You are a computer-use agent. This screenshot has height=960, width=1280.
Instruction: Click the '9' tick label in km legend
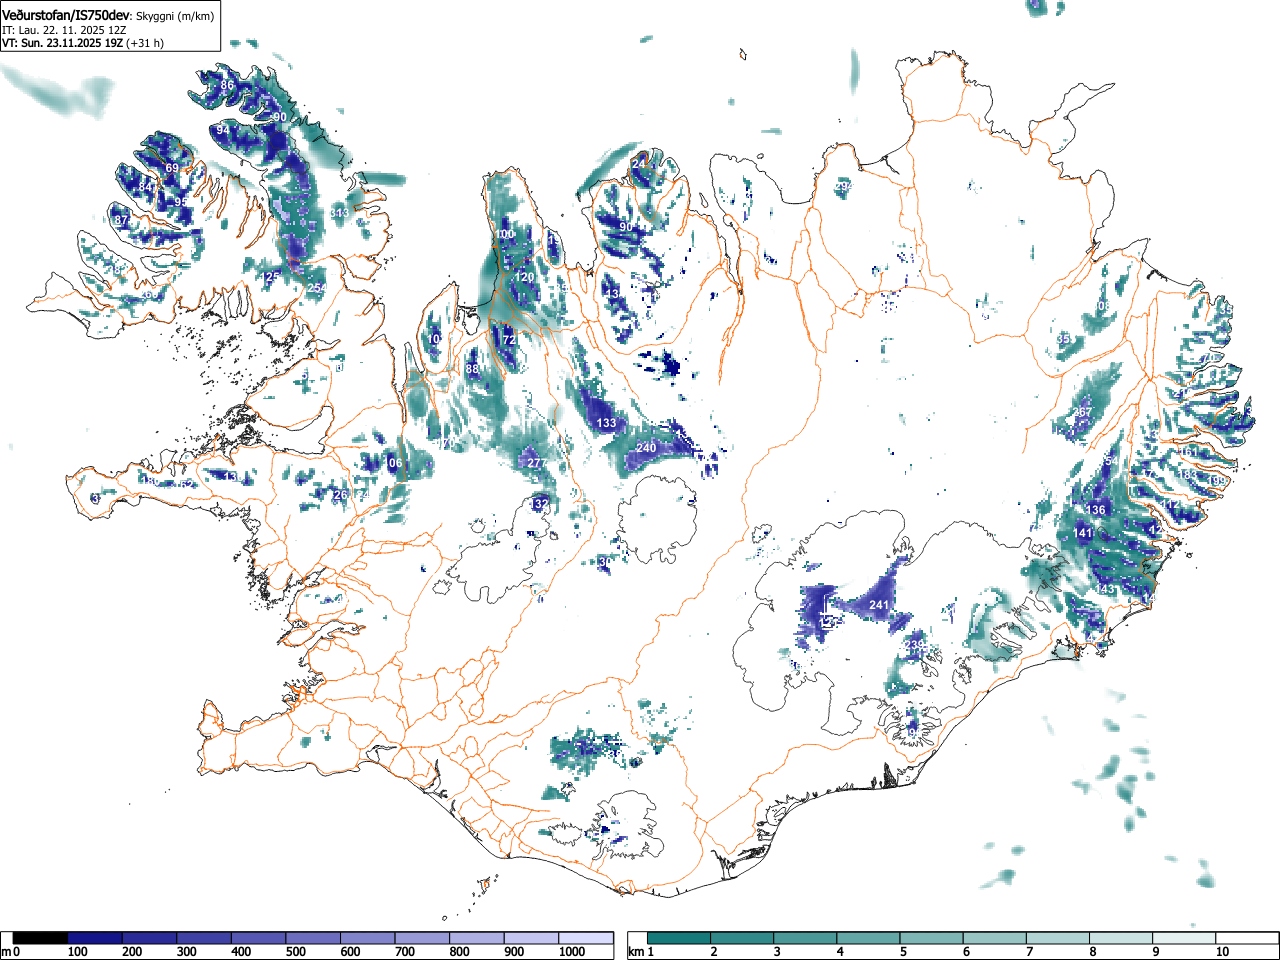pyautogui.click(x=1154, y=952)
